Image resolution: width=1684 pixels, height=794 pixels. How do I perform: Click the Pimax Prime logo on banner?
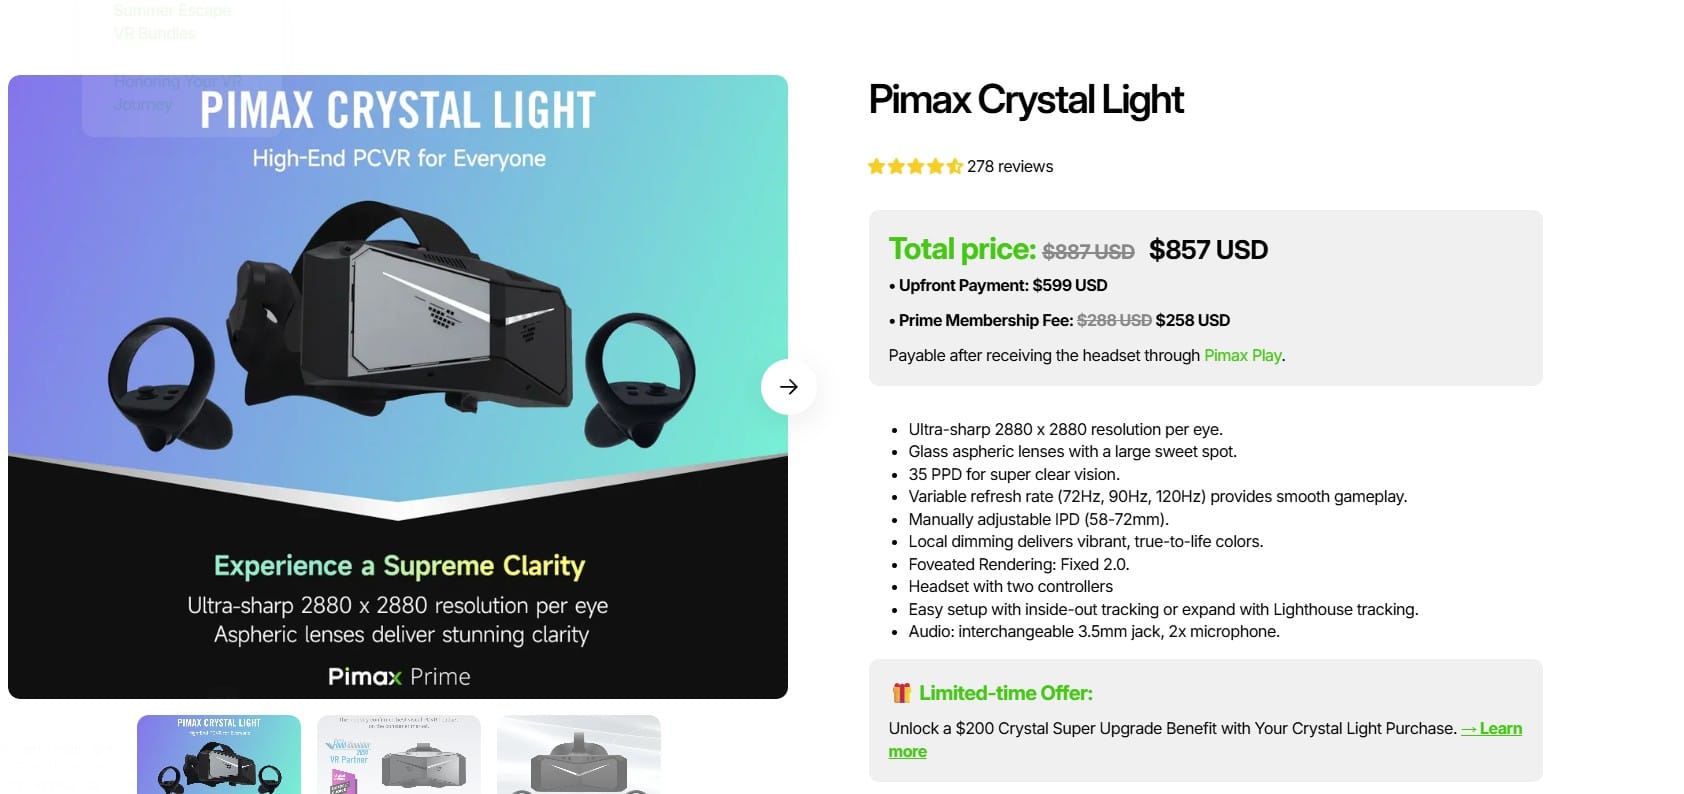399,677
